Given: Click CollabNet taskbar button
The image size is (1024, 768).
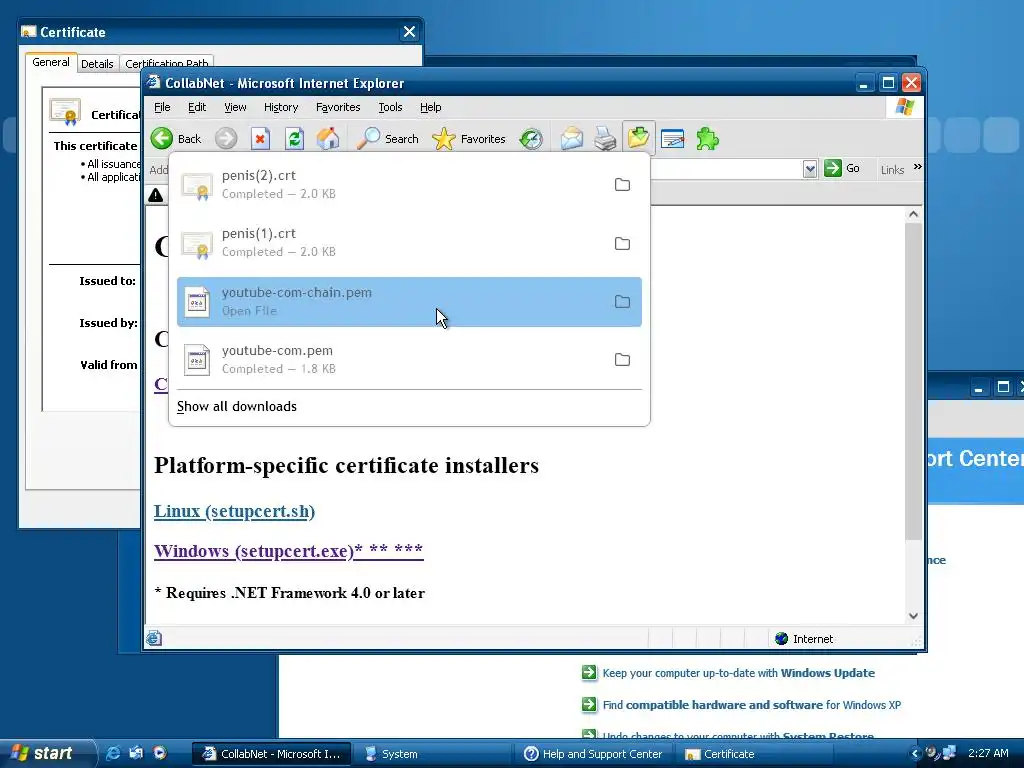Looking at the screenshot, I should point(272,754).
